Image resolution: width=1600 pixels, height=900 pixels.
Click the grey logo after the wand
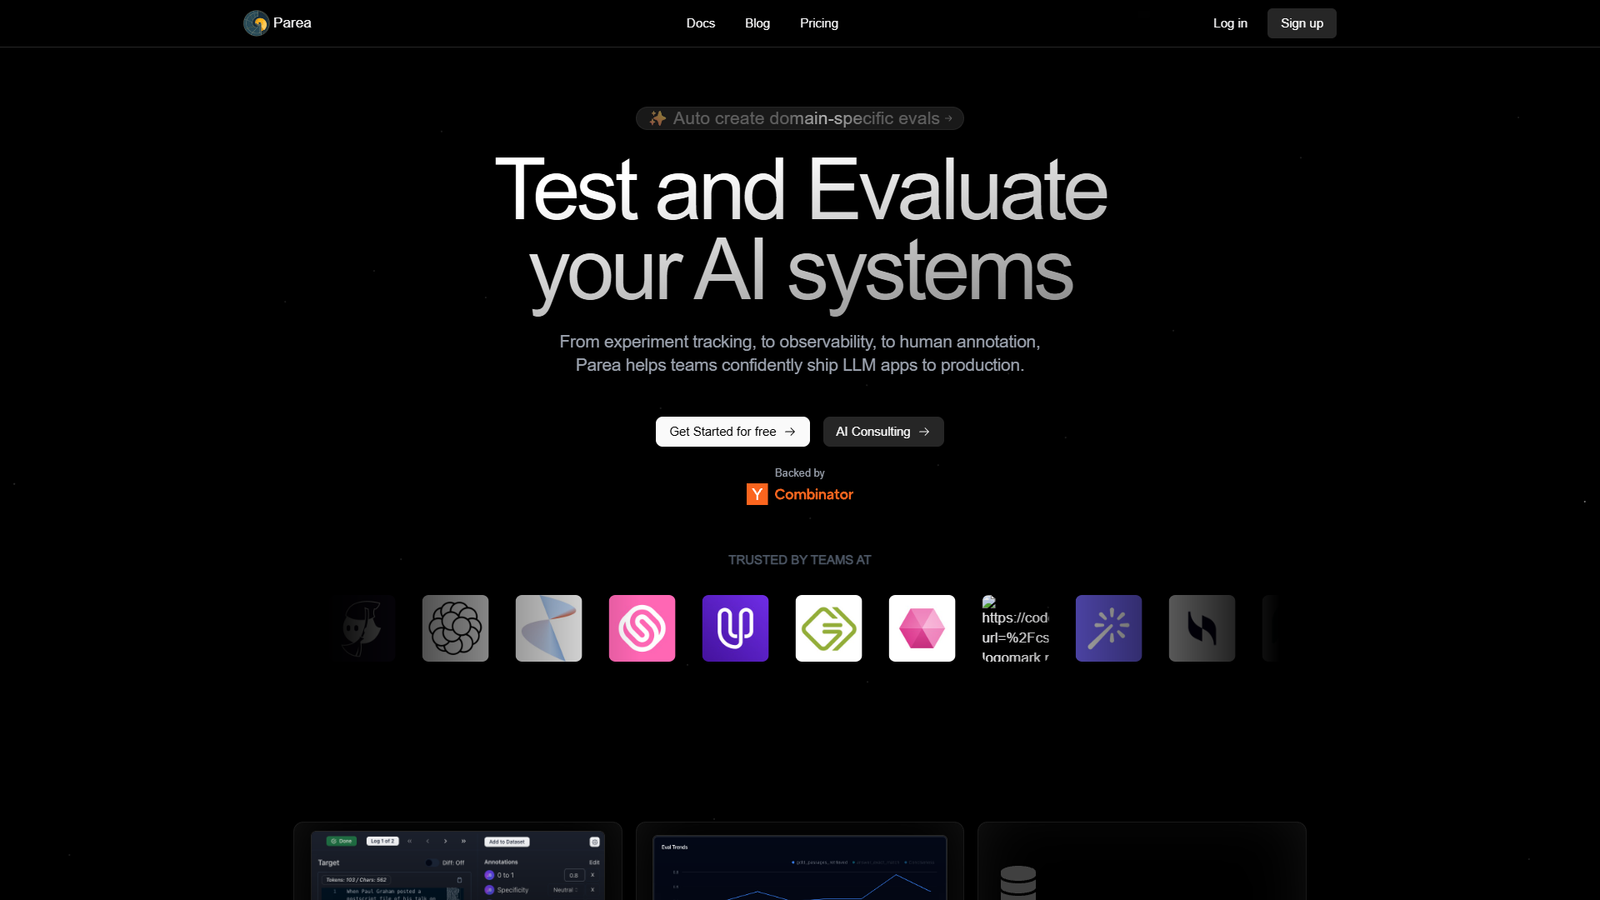click(1202, 628)
